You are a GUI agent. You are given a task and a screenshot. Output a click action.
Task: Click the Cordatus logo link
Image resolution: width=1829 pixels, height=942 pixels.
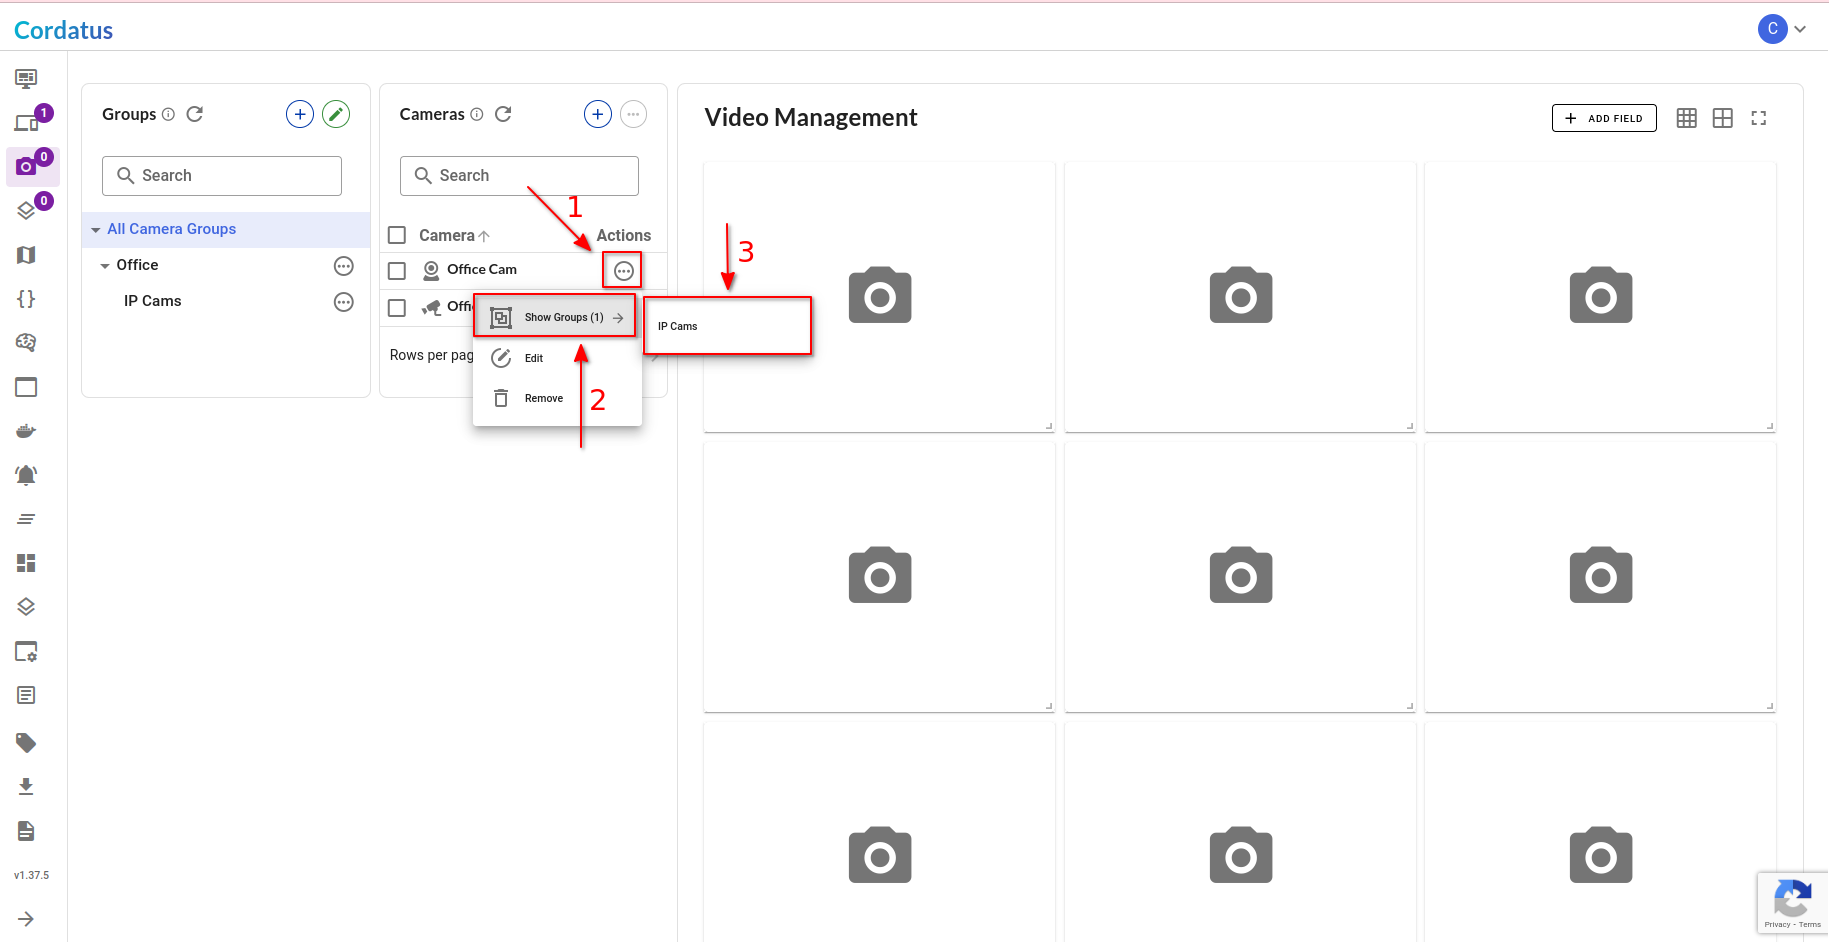click(x=63, y=30)
